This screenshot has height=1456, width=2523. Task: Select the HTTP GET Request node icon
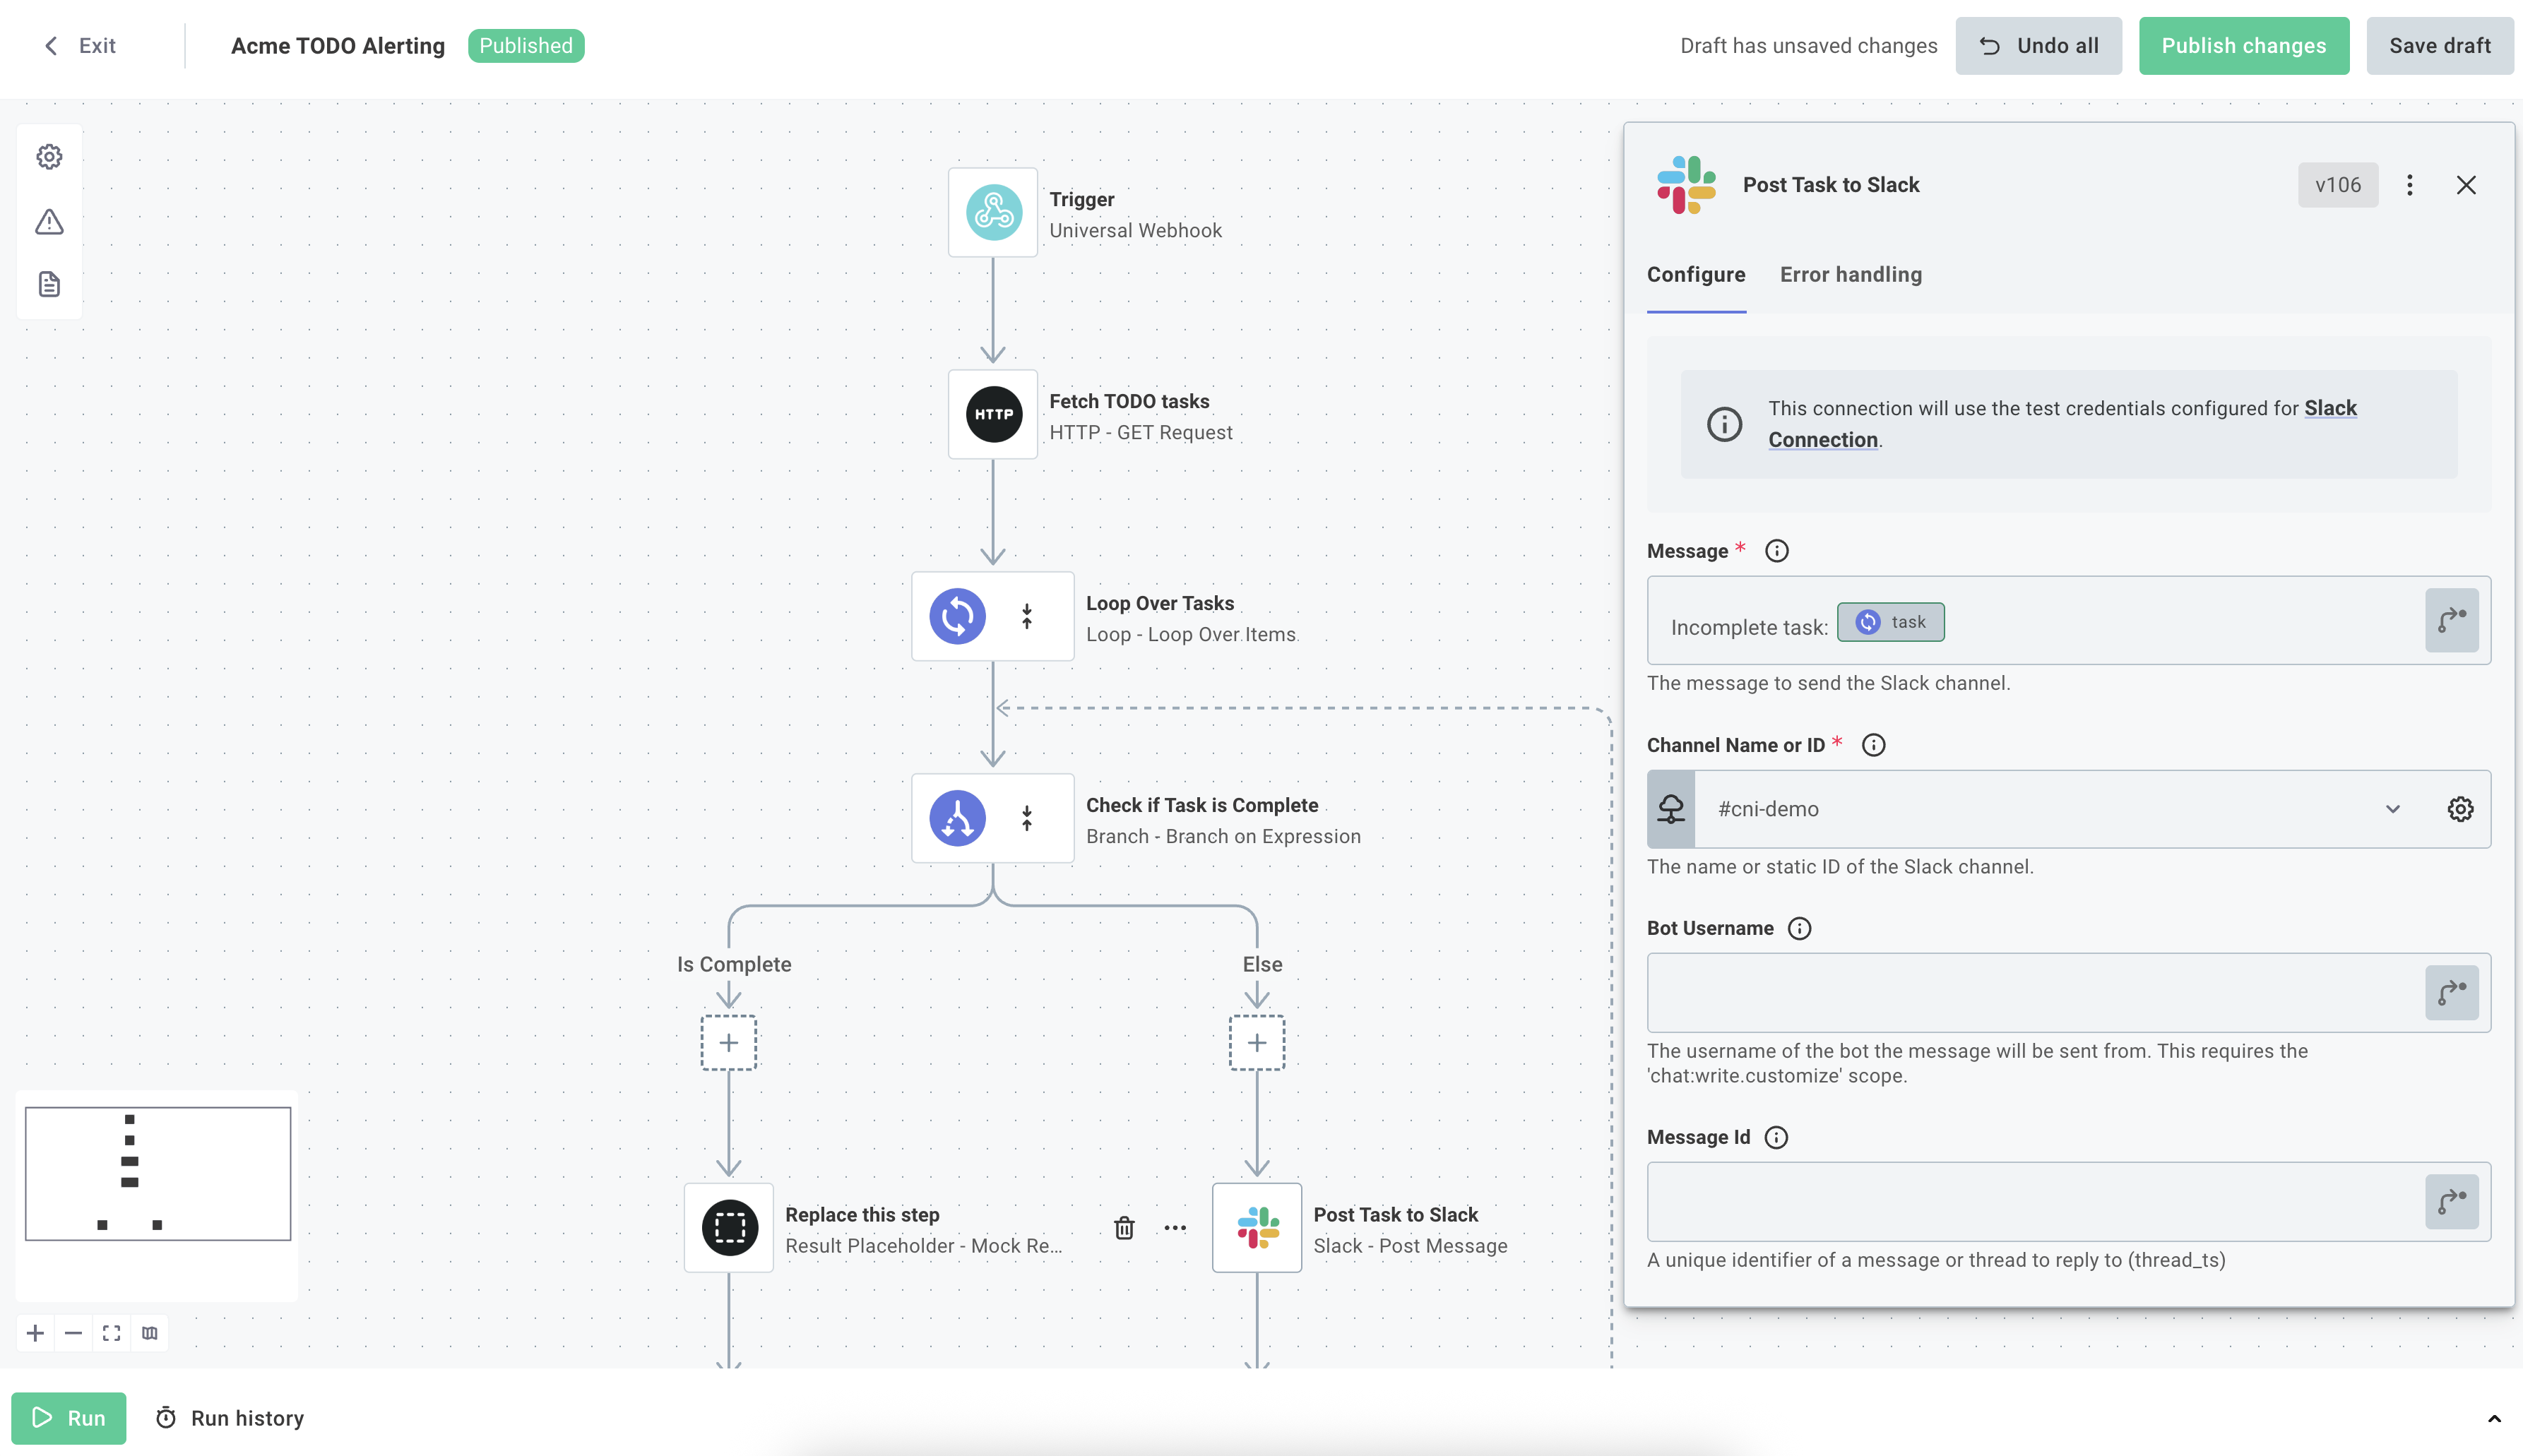coord(992,414)
